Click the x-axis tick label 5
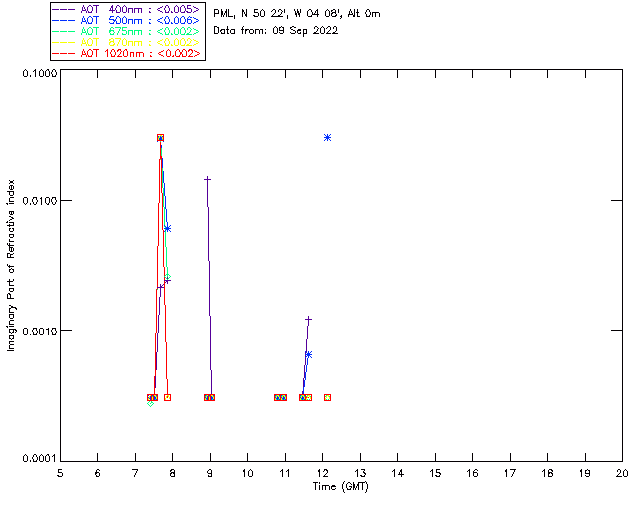640x512 pixels. tap(60, 473)
